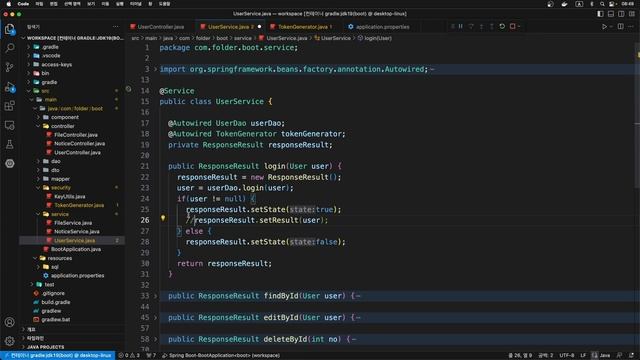Toggle the bottom panel visibility
This screenshot has height=360, width=640.
click(x=611, y=14)
